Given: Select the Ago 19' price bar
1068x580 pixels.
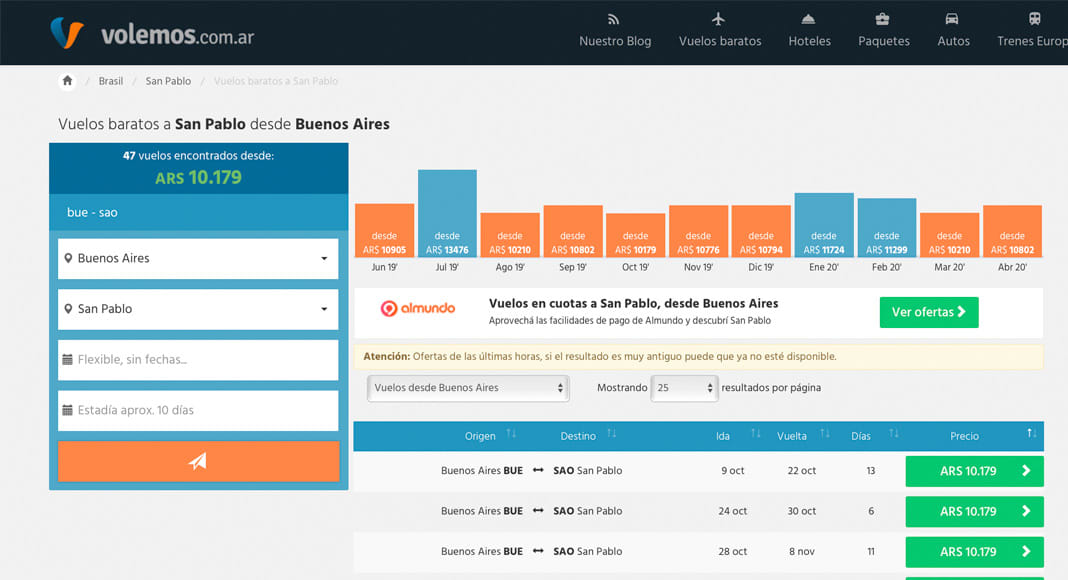Looking at the screenshot, I should coord(510,235).
